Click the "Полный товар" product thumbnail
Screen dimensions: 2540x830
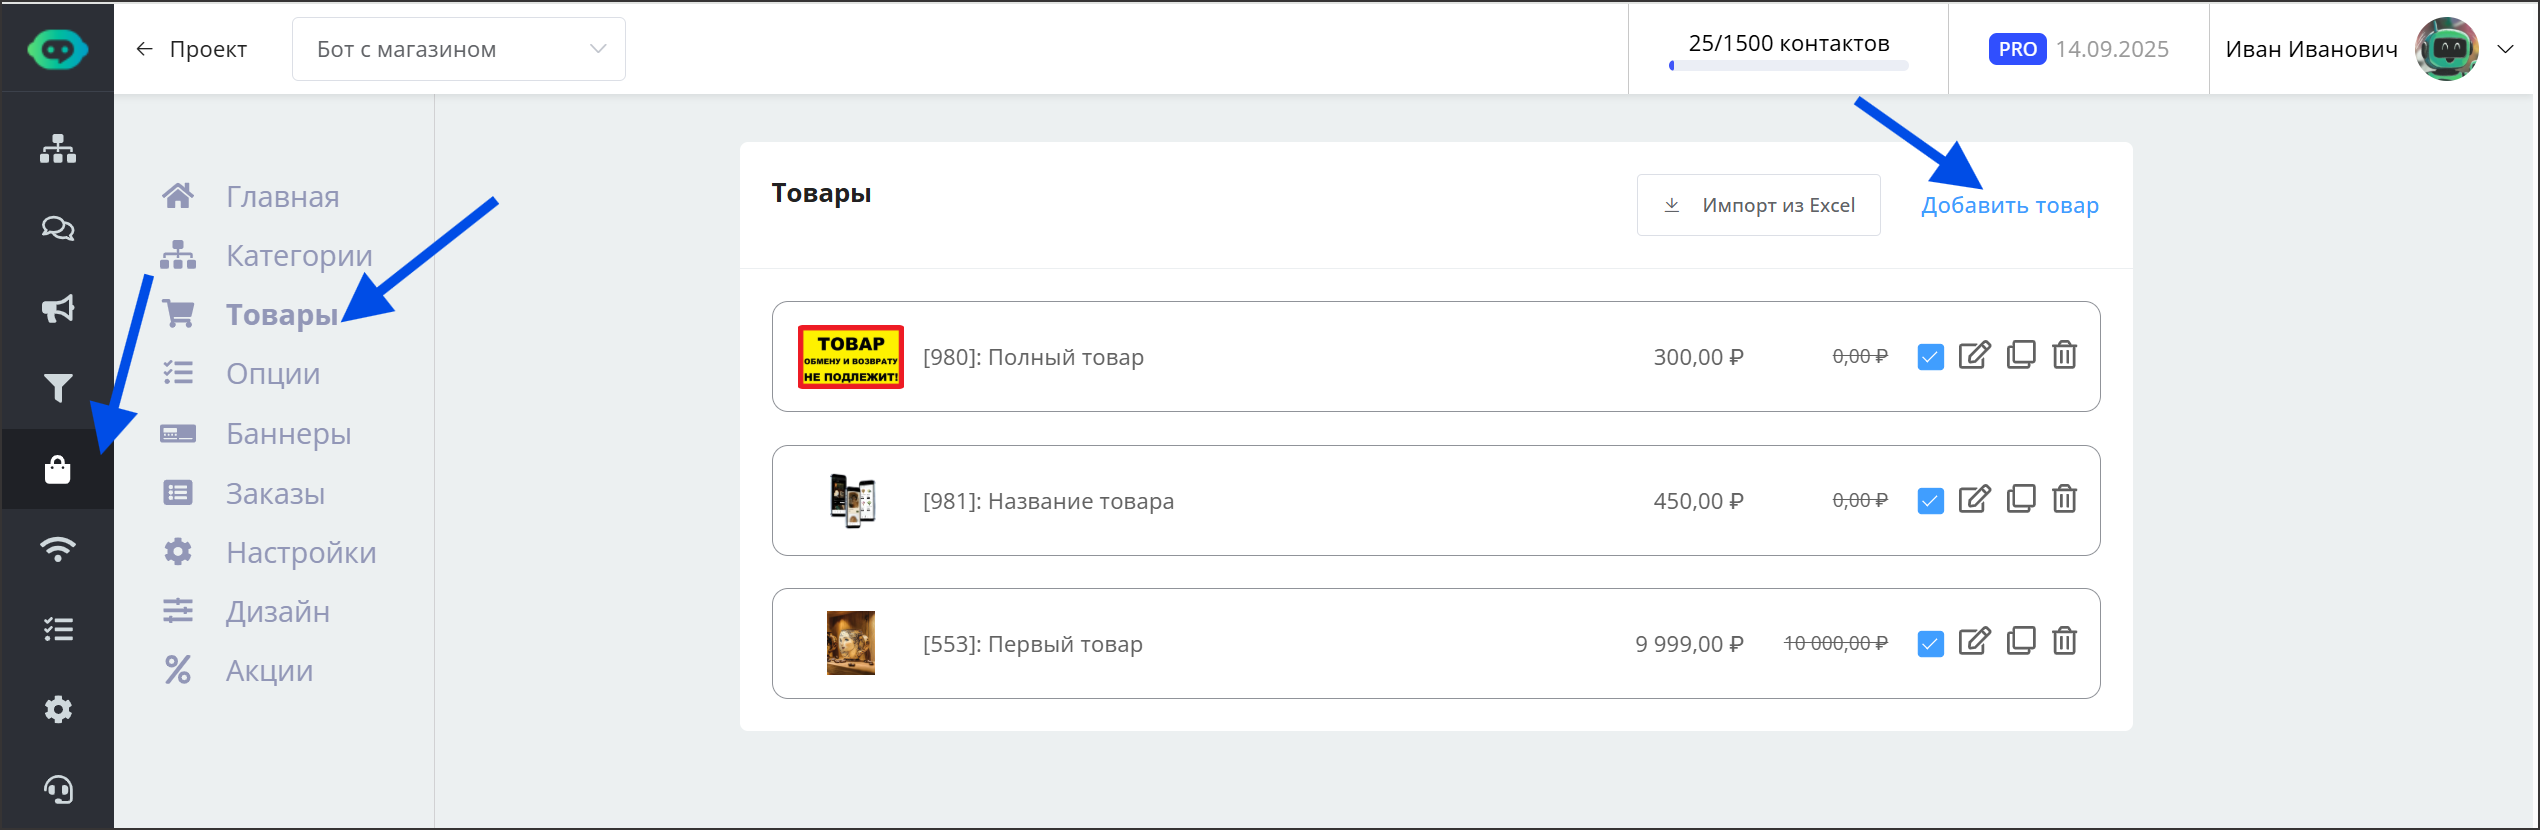coord(851,357)
